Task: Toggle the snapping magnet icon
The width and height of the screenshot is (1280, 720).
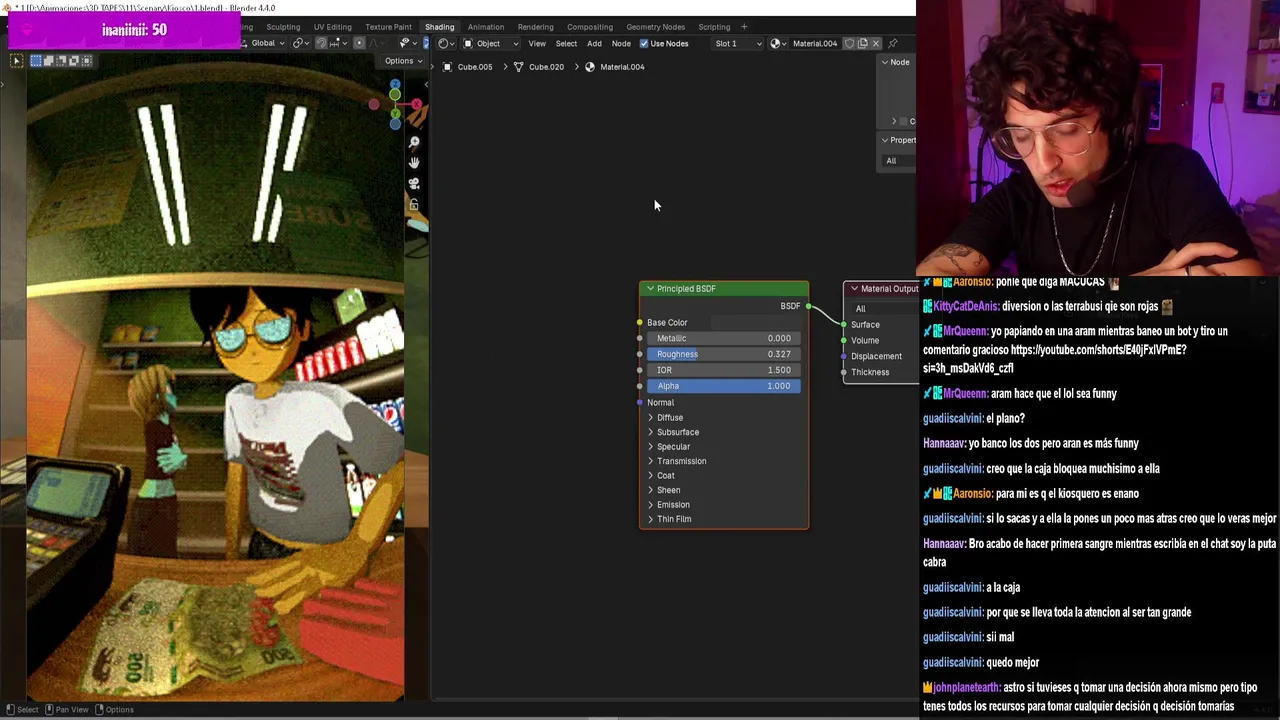Action: point(321,43)
